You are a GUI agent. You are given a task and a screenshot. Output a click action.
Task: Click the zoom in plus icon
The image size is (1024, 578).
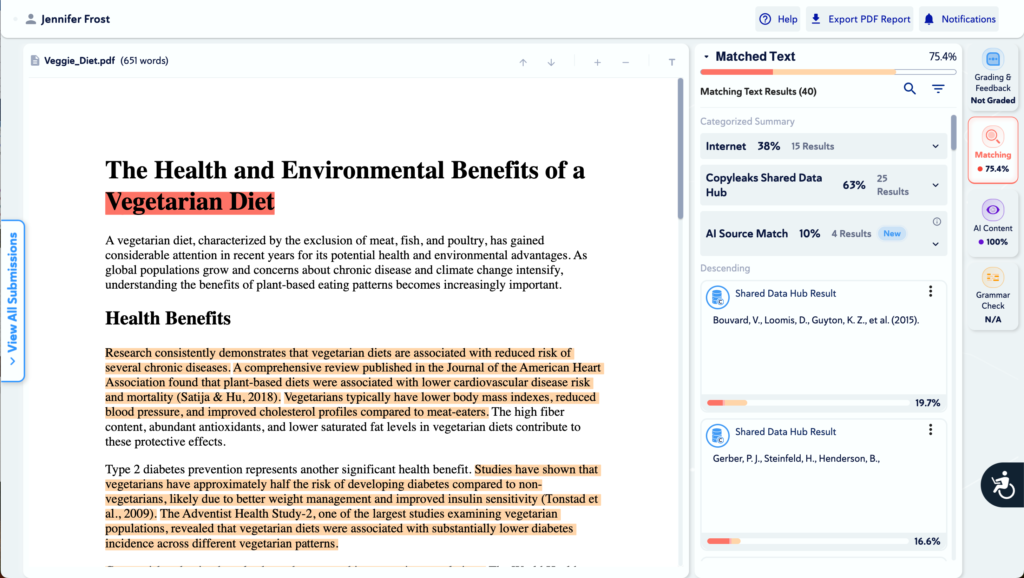597,62
